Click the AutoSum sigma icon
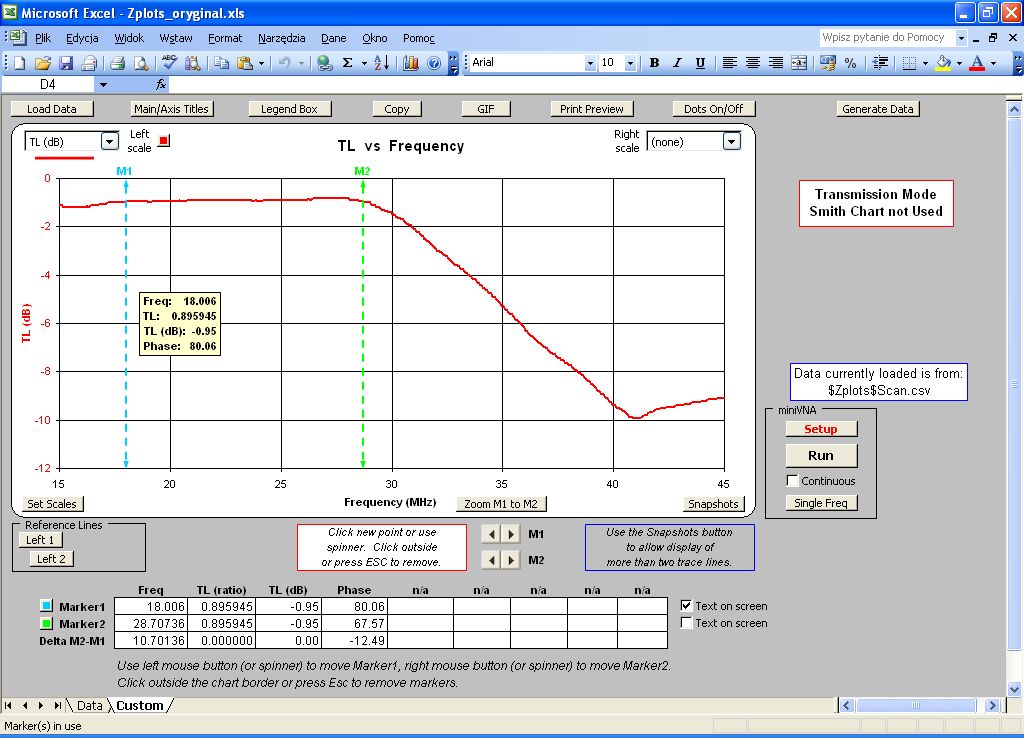 coord(348,63)
